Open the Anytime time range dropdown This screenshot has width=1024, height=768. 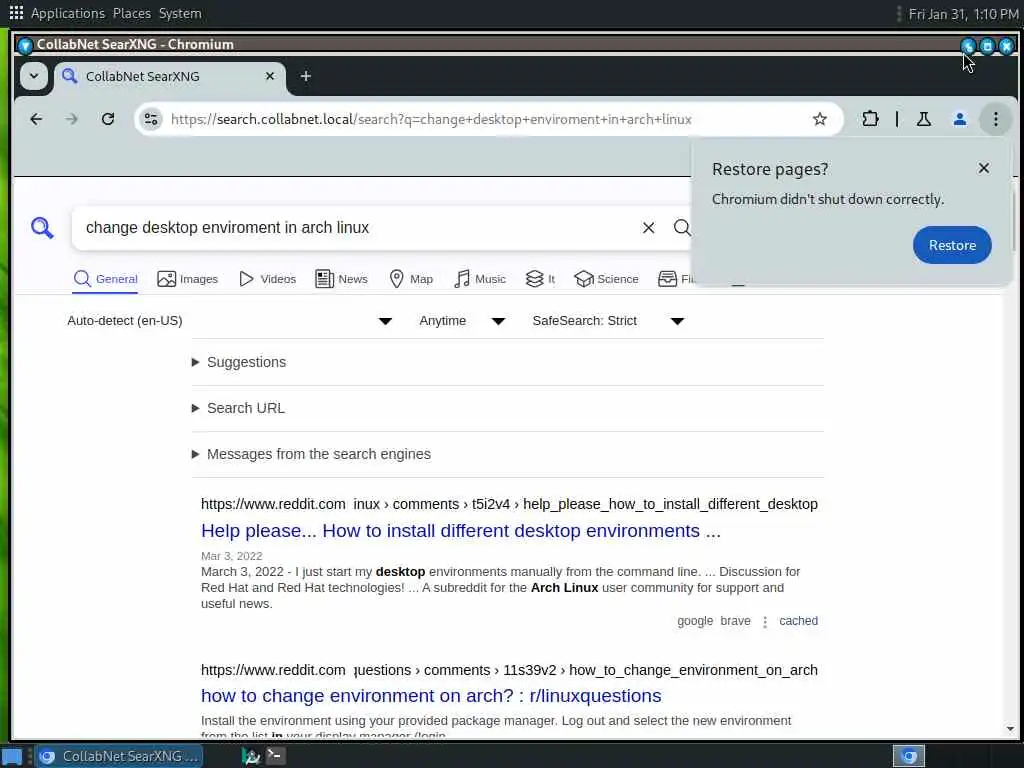462,321
